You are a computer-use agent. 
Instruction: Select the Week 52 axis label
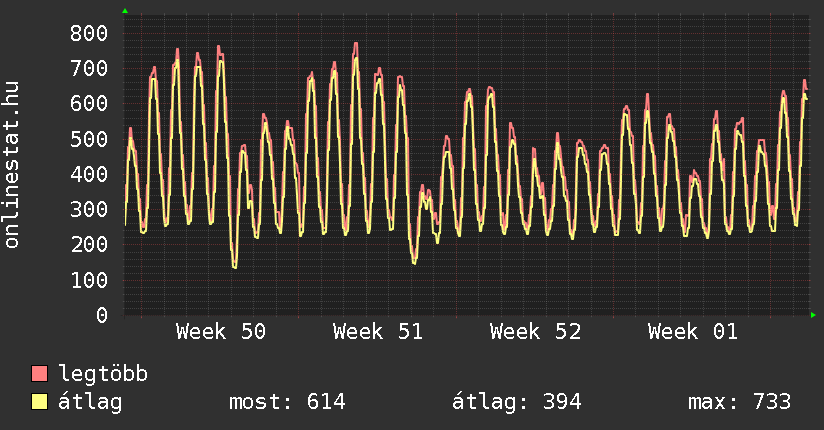pos(535,331)
